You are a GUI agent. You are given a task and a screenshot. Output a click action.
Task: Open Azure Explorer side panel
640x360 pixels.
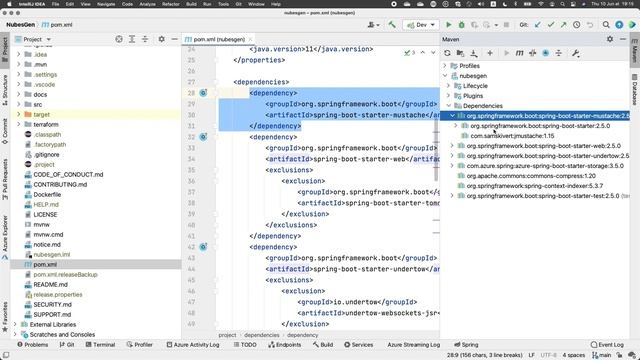pos(5,238)
